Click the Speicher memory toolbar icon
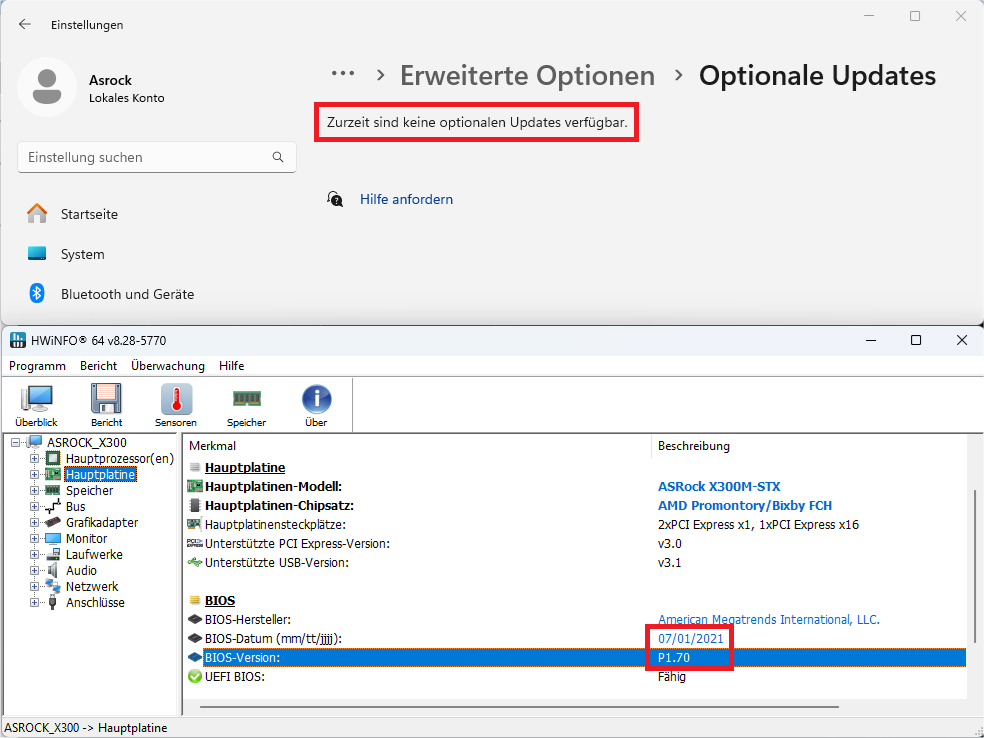The height and width of the screenshot is (738, 984). click(x=246, y=405)
